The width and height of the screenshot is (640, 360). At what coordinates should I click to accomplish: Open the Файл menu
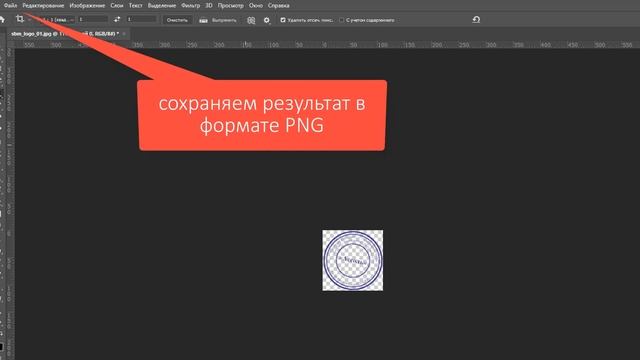pos(10,6)
